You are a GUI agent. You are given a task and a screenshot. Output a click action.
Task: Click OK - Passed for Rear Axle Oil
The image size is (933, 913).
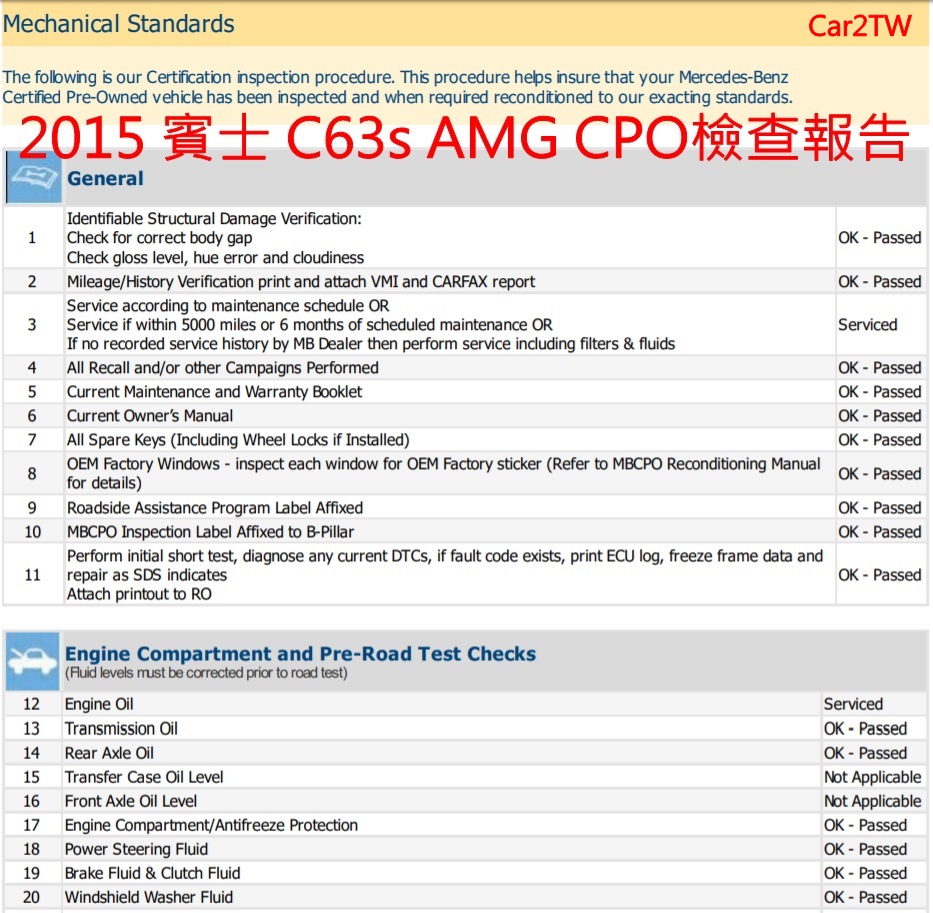pyautogui.click(x=865, y=753)
